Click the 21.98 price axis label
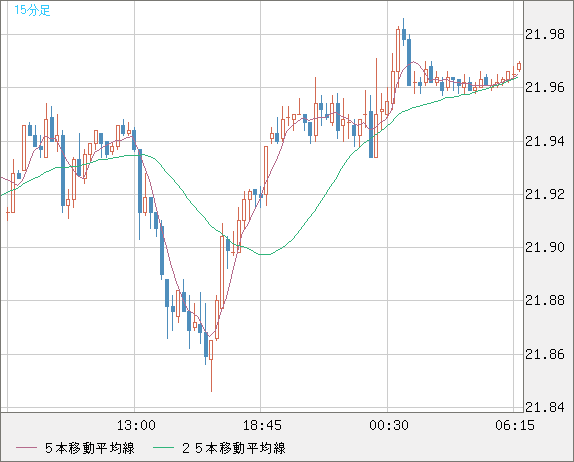574x462 pixels. 545,34
